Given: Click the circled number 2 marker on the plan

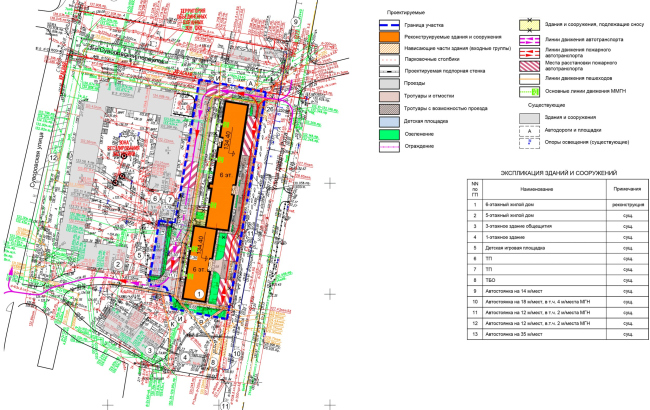Looking at the screenshot, I should (118, 265).
